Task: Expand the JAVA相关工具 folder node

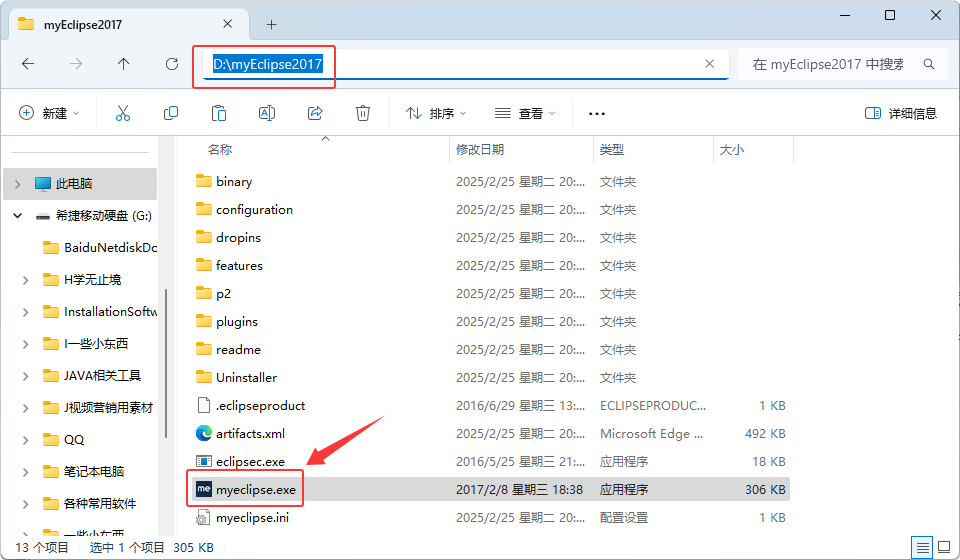Action: coord(26,376)
